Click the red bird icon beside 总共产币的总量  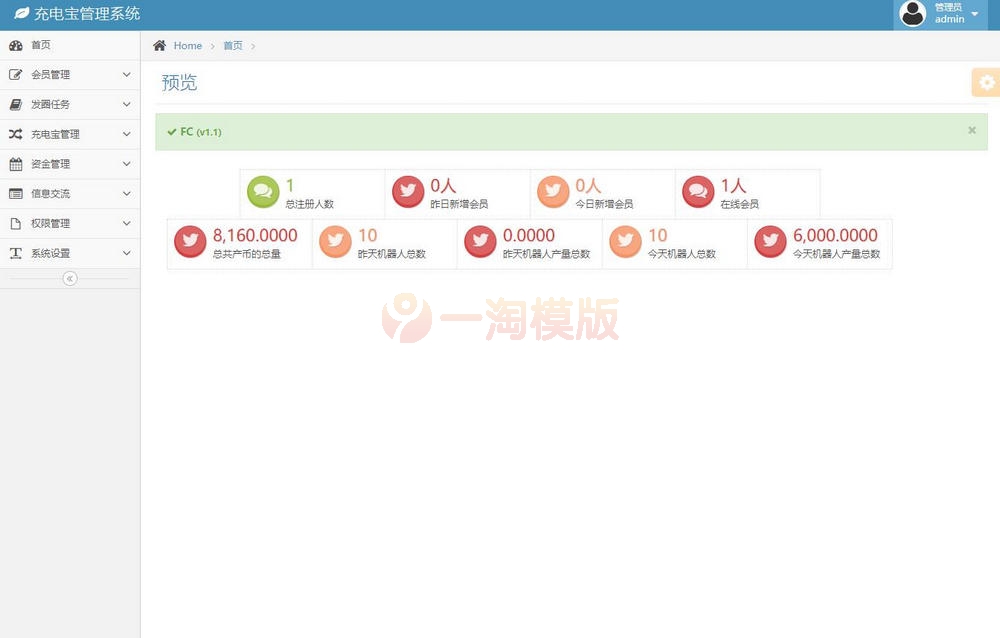coord(189,241)
